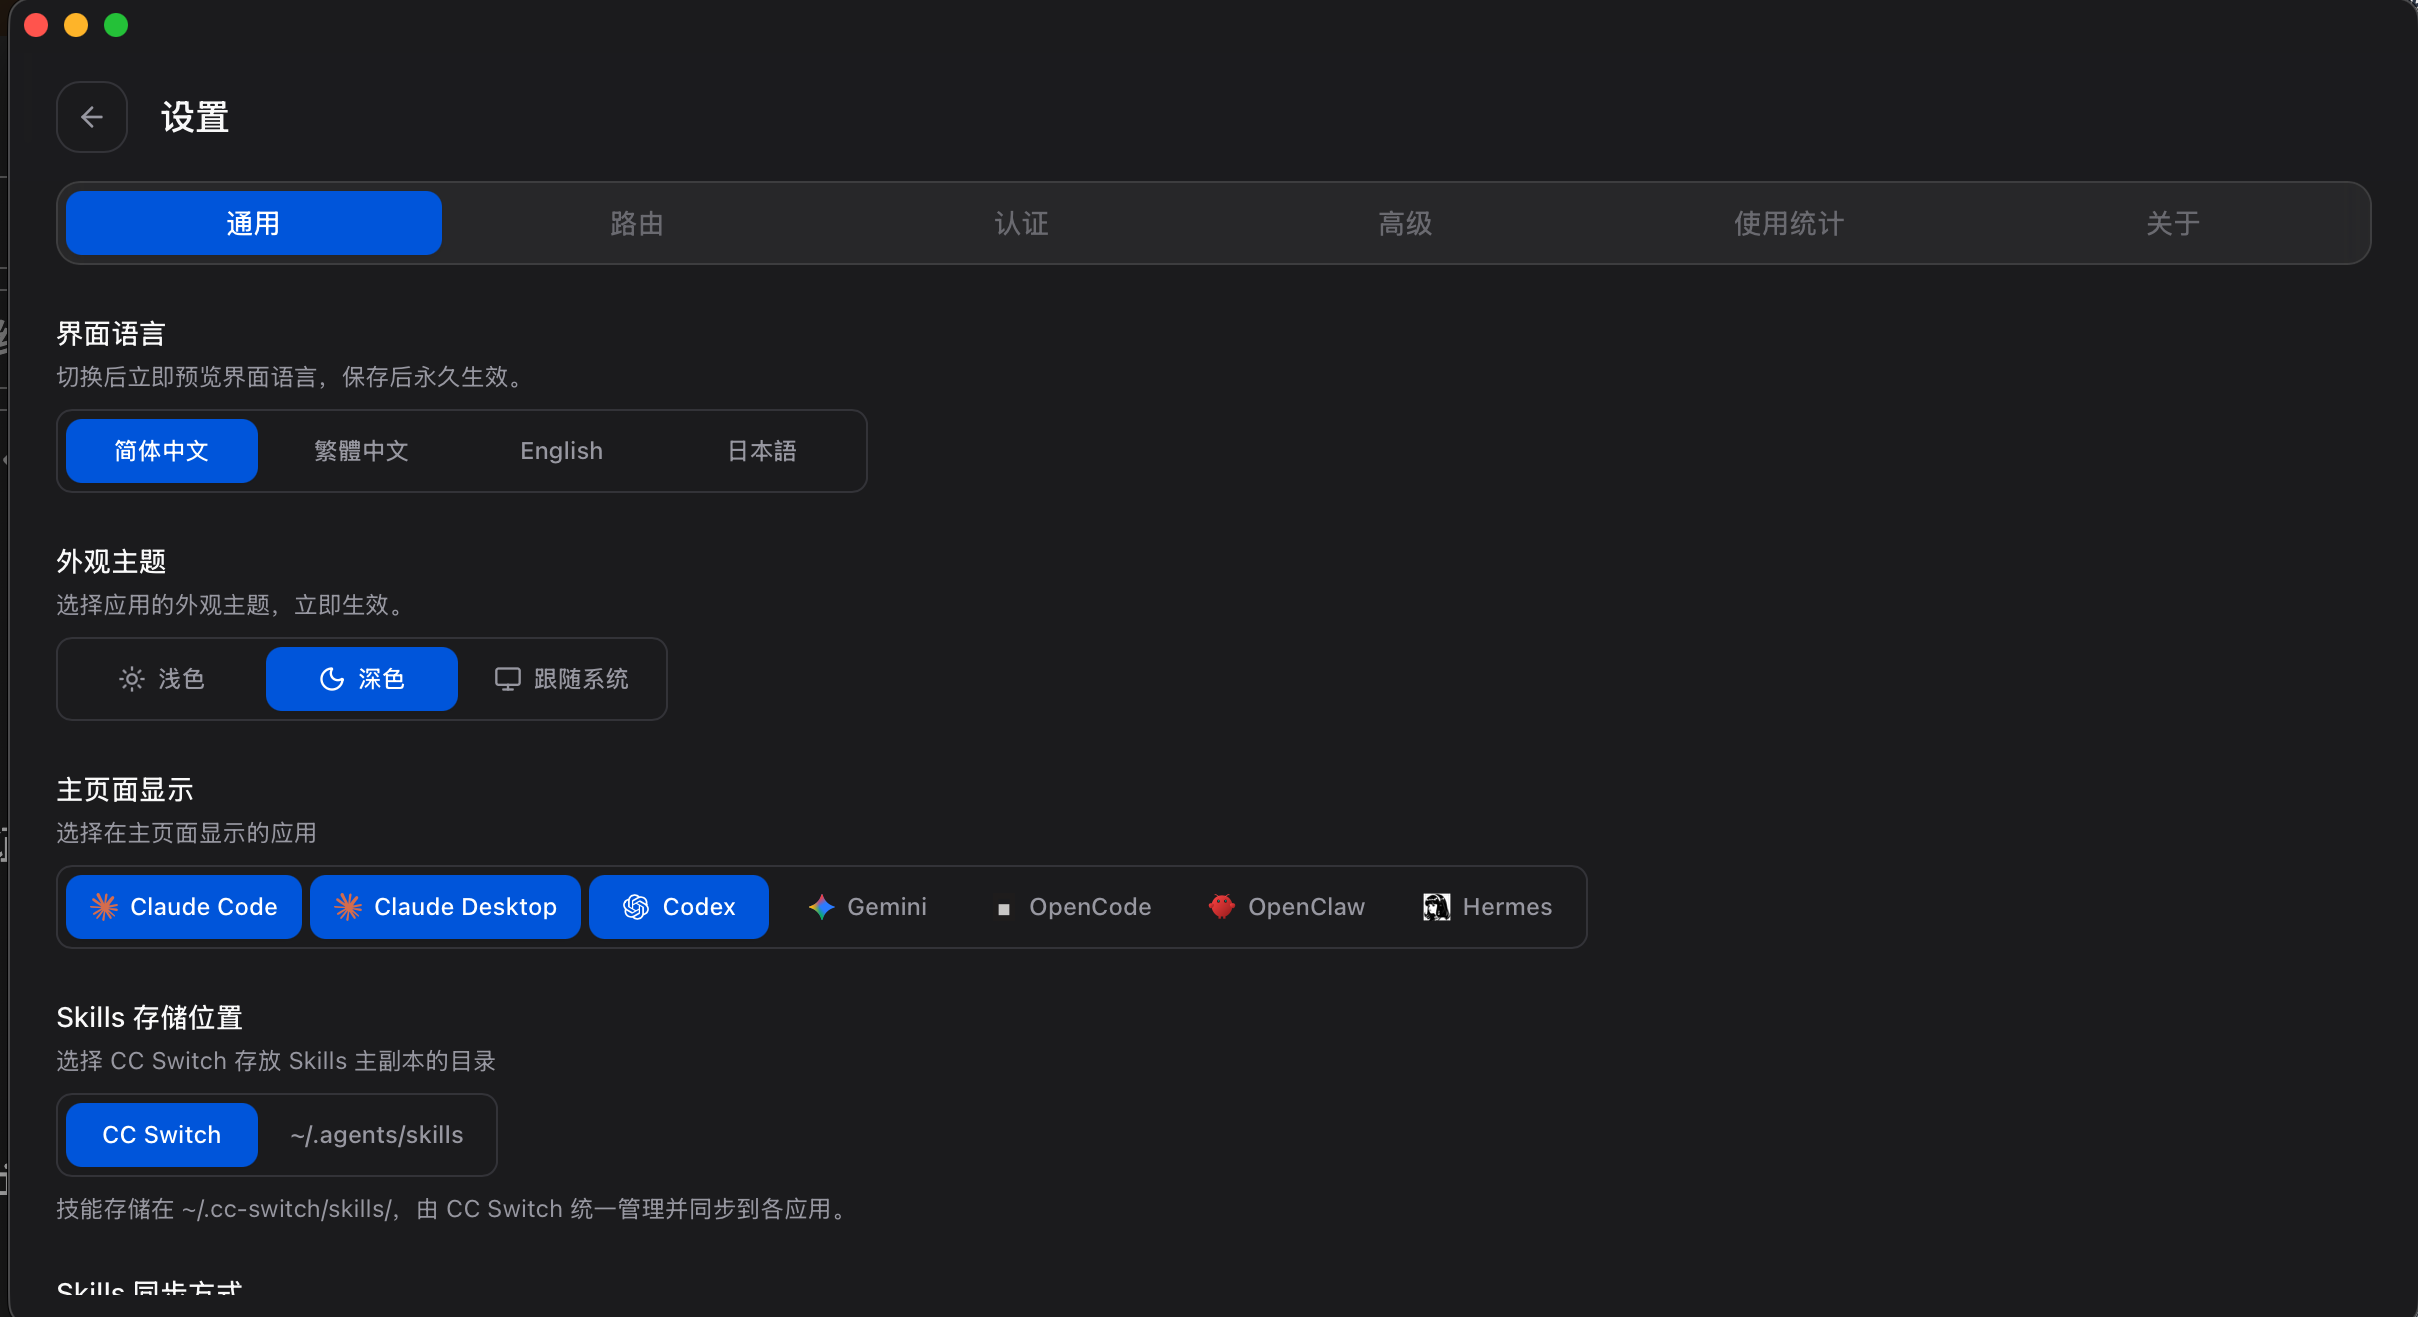Choose the 跟随系统 theme option
2418x1317 pixels.
562,679
